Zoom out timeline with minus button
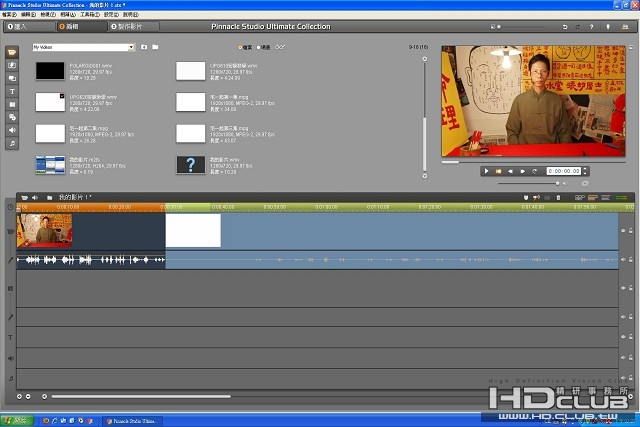 (28, 396)
